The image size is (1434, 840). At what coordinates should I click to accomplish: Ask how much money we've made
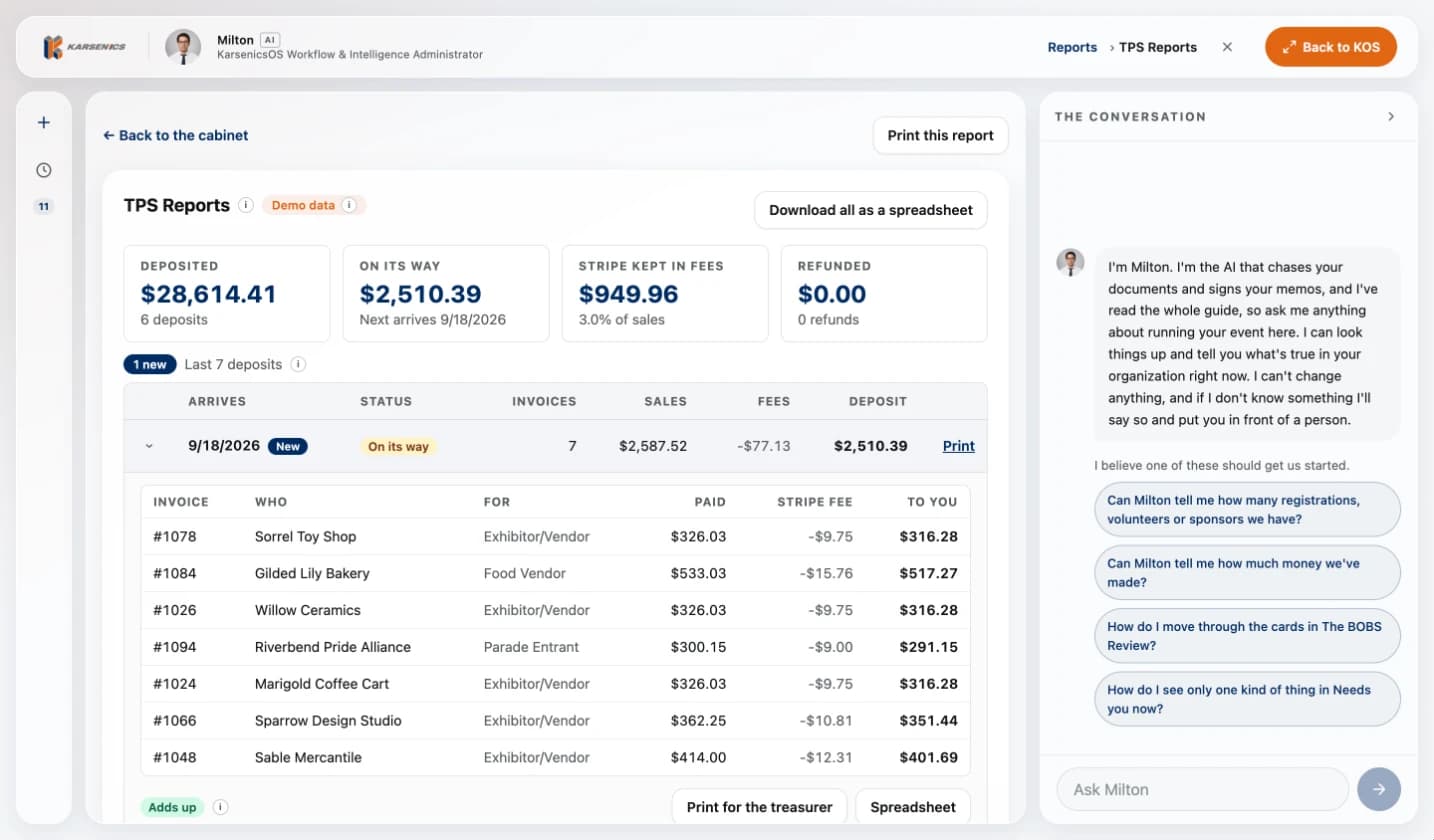[x=1247, y=572]
